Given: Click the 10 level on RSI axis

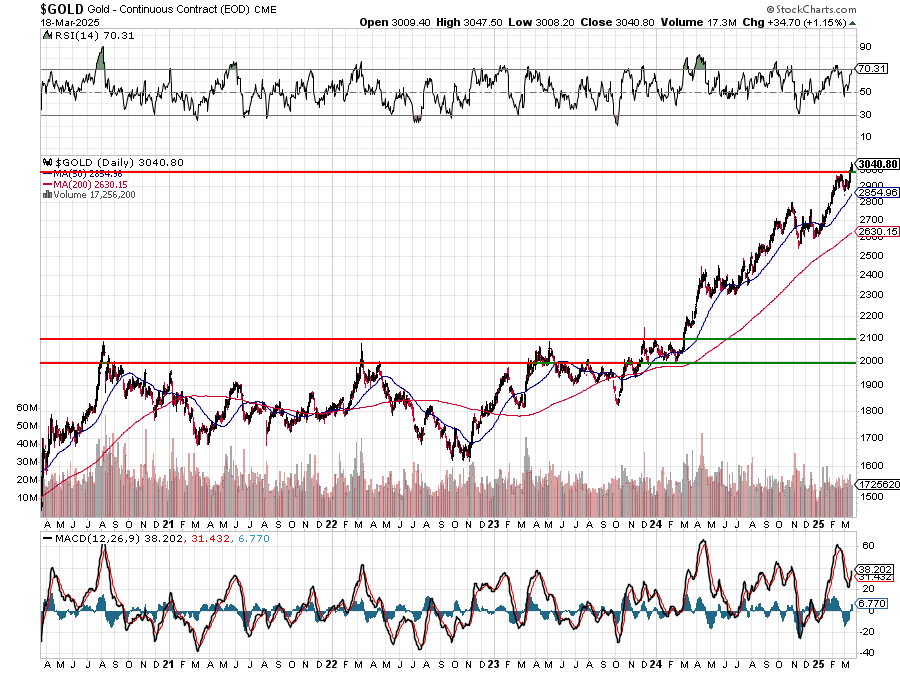Looking at the screenshot, I should click(865, 137).
